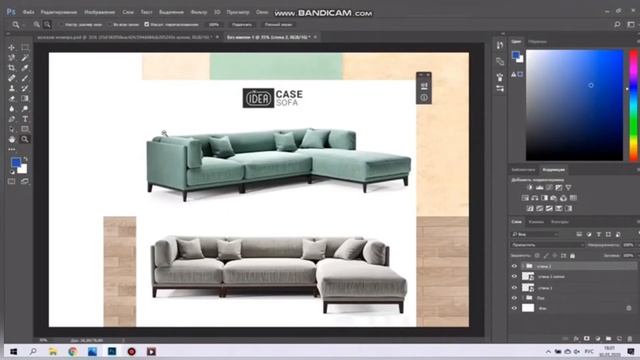Select the Crop tool
640x360 pixels.
tap(11, 68)
